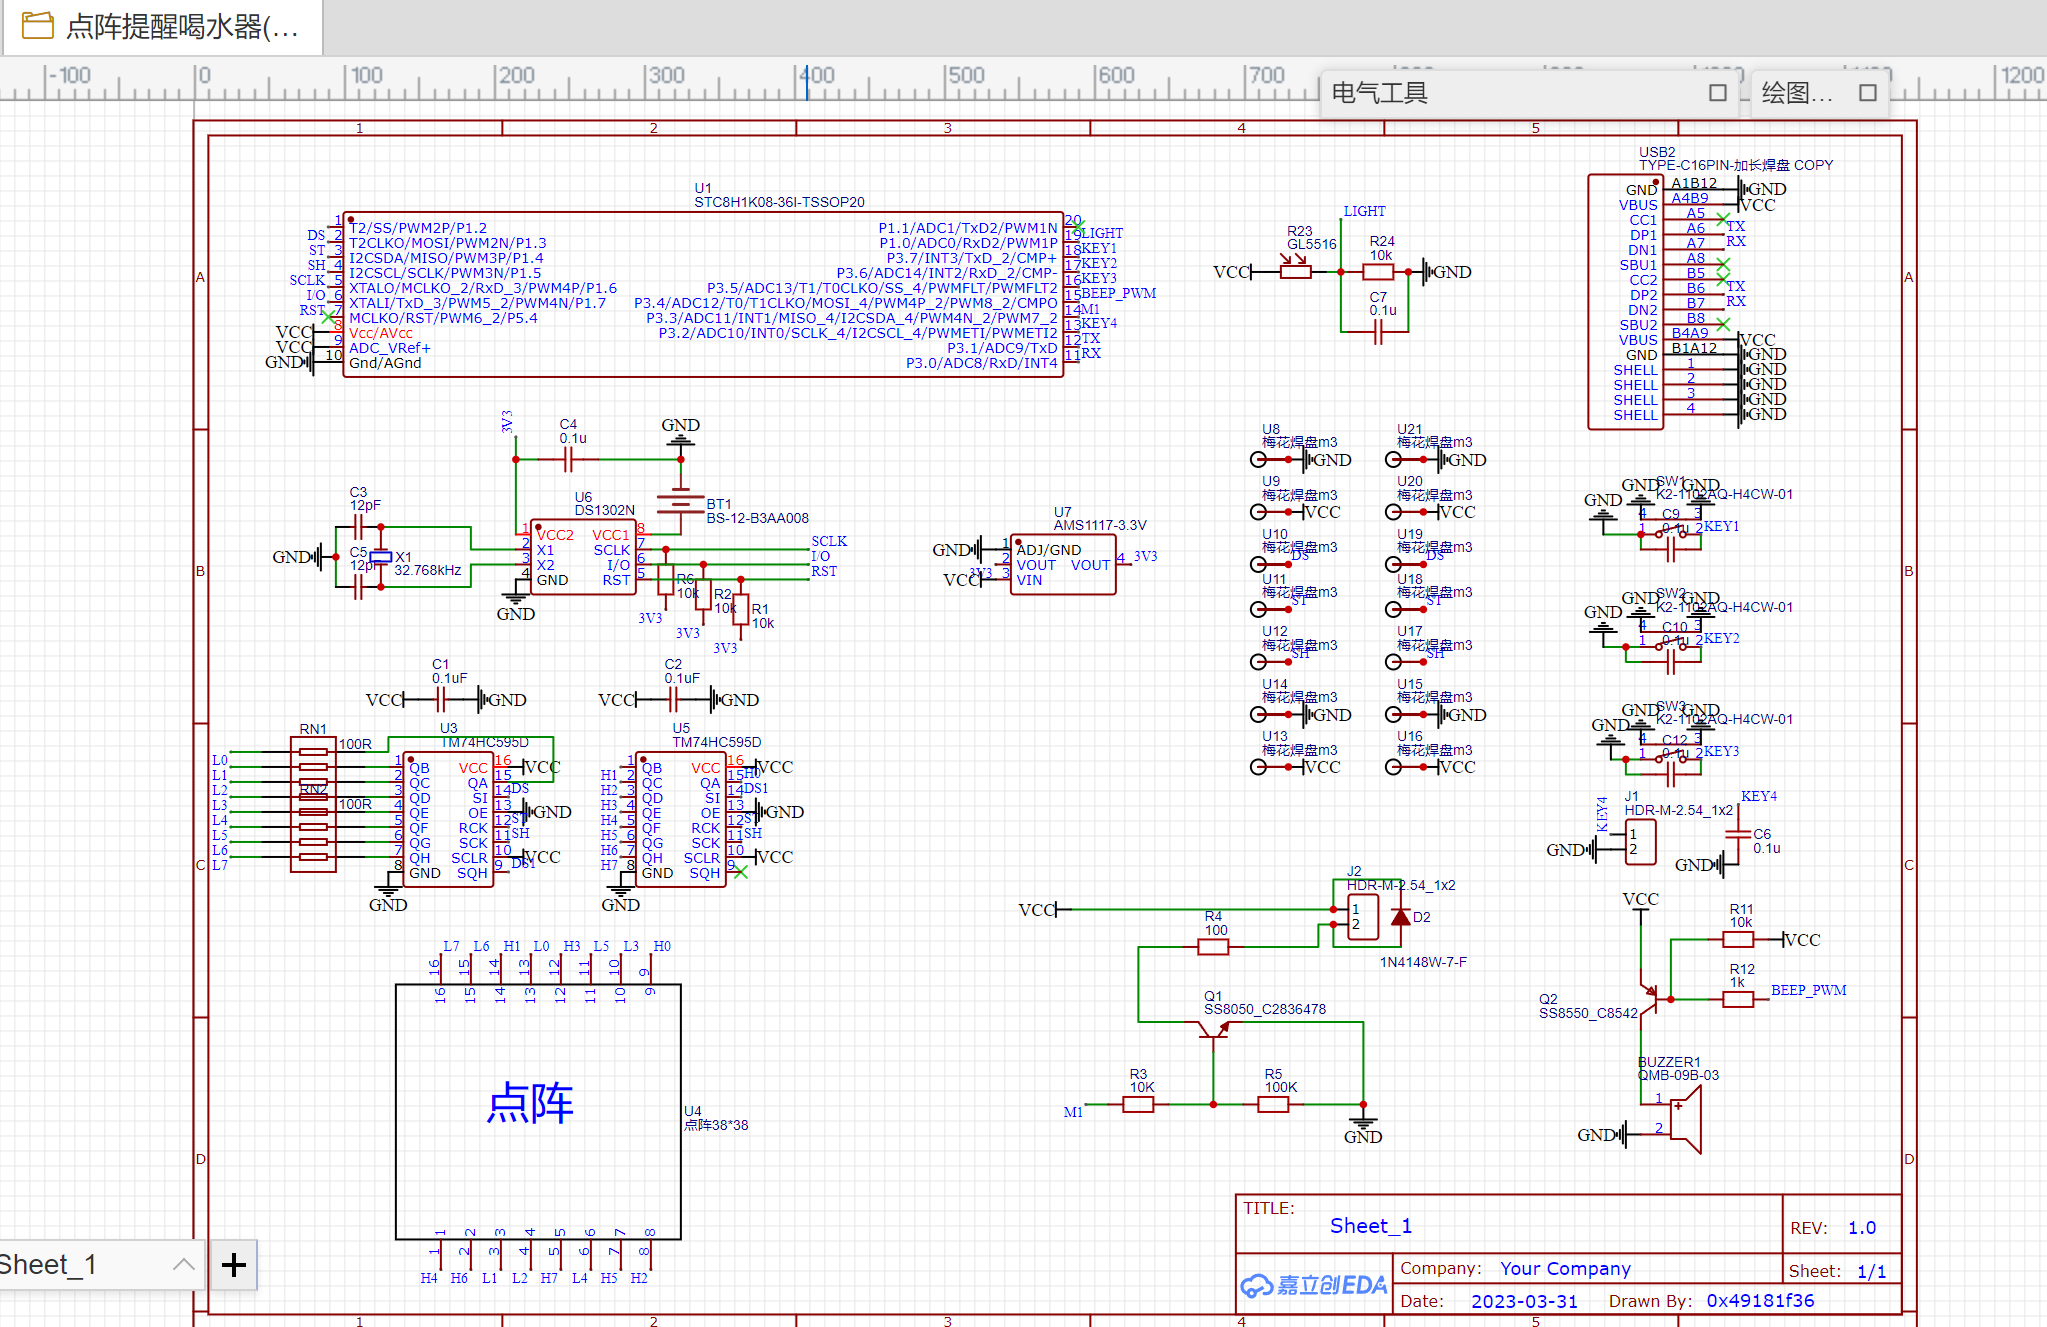Click the blue "点阵" text in U4
Viewport: 2047px width, 1327px height.
[530, 1103]
